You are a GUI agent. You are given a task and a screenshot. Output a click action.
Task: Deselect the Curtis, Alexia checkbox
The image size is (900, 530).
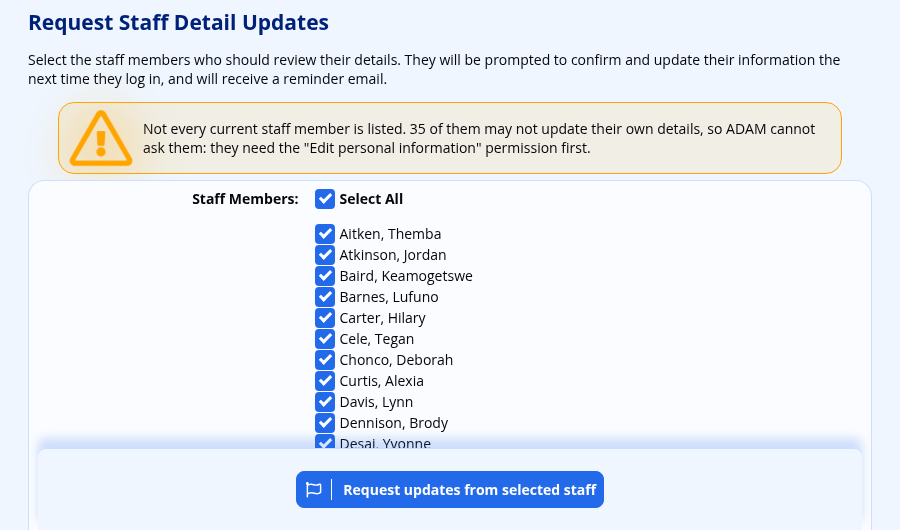coord(325,381)
